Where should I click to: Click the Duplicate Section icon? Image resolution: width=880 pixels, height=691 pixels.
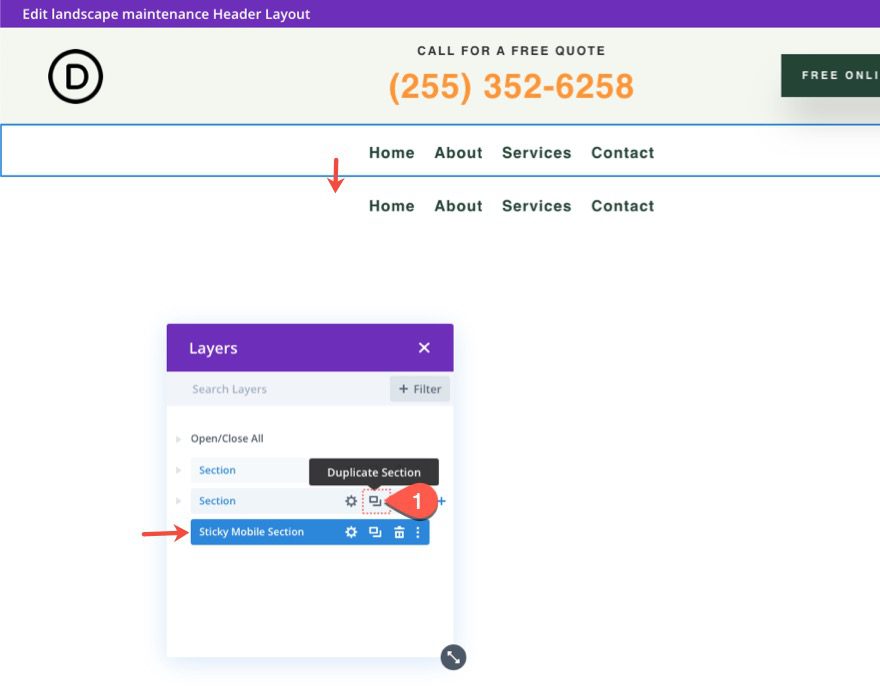[x=374, y=501]
